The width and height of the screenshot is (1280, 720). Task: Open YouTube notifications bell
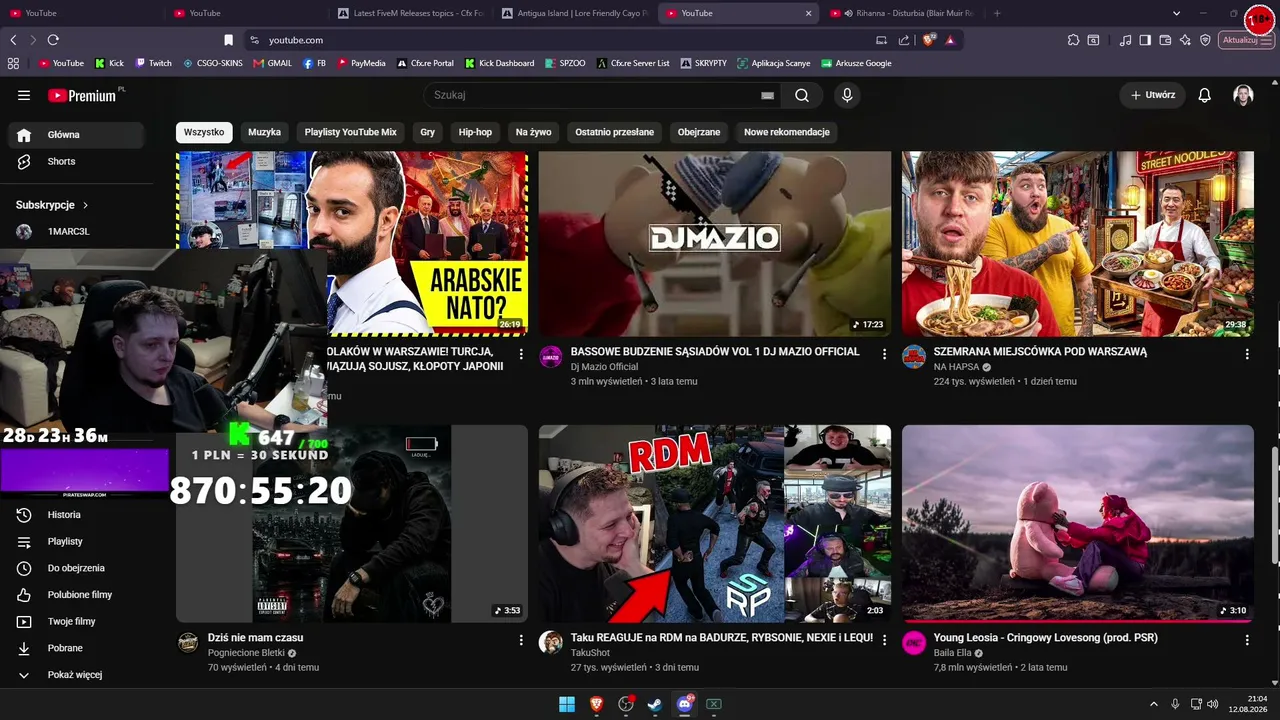[1205, 95]
